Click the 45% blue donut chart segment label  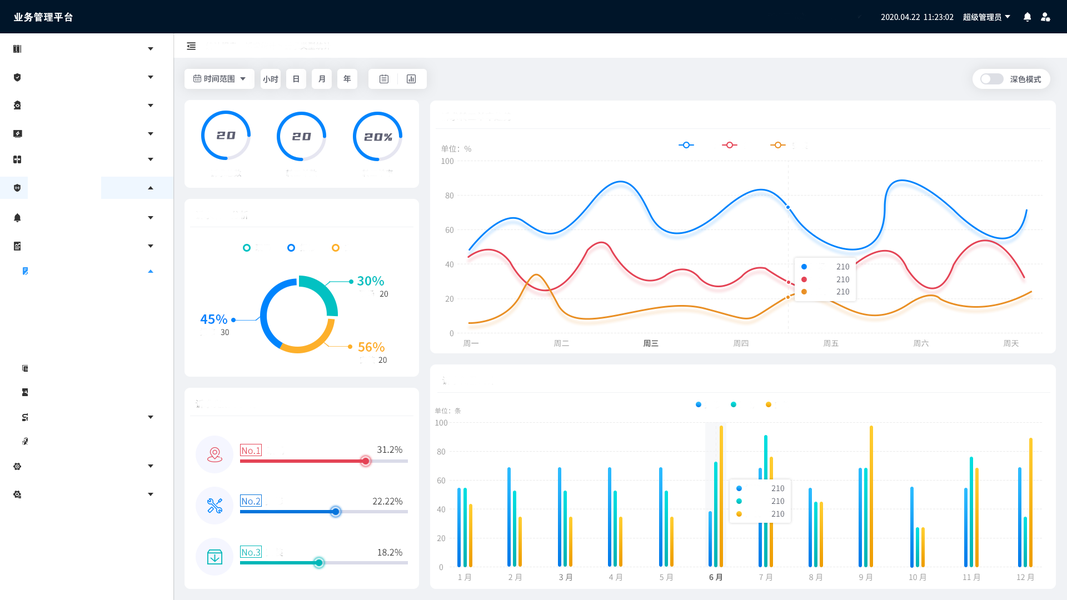(214, 319)
